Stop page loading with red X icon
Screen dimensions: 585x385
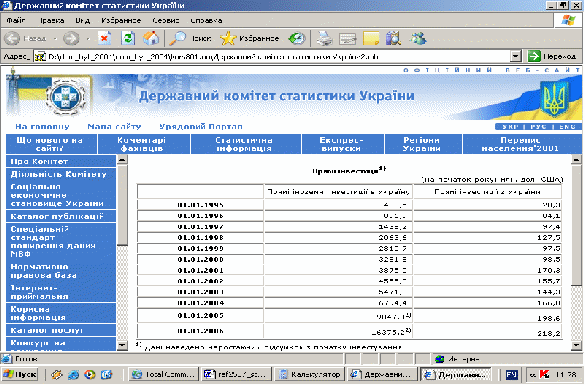pyautogui.click(x=104, y=38)
